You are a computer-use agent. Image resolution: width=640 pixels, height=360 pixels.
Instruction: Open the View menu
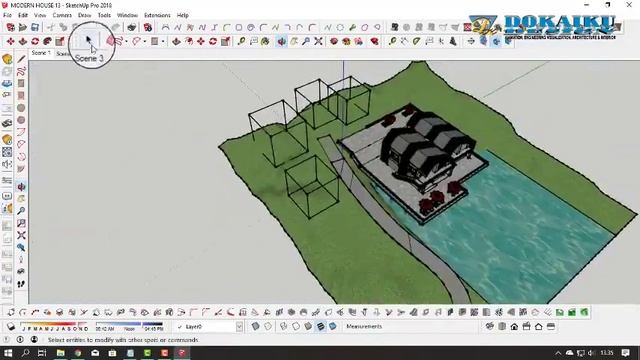coord(40,15)
